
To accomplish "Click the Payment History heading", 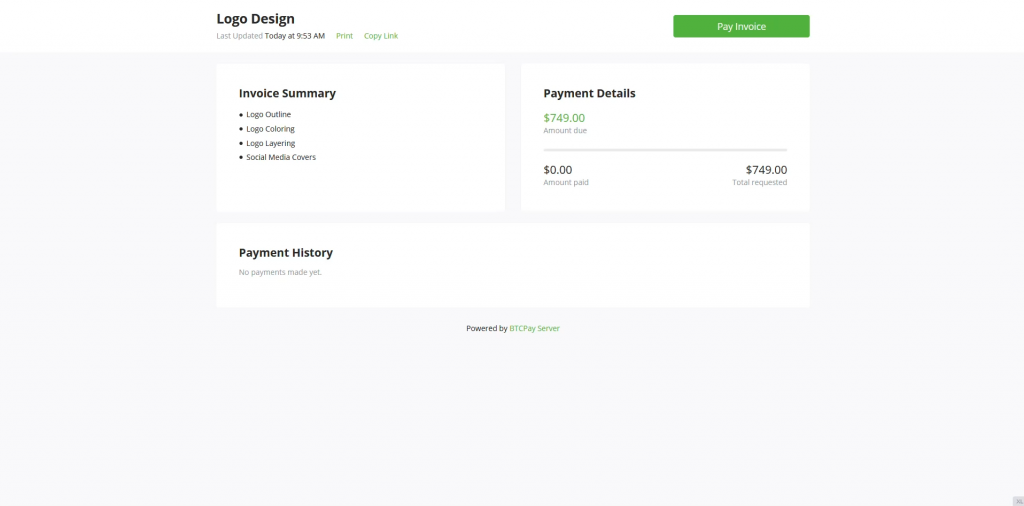I will [285, 253].
